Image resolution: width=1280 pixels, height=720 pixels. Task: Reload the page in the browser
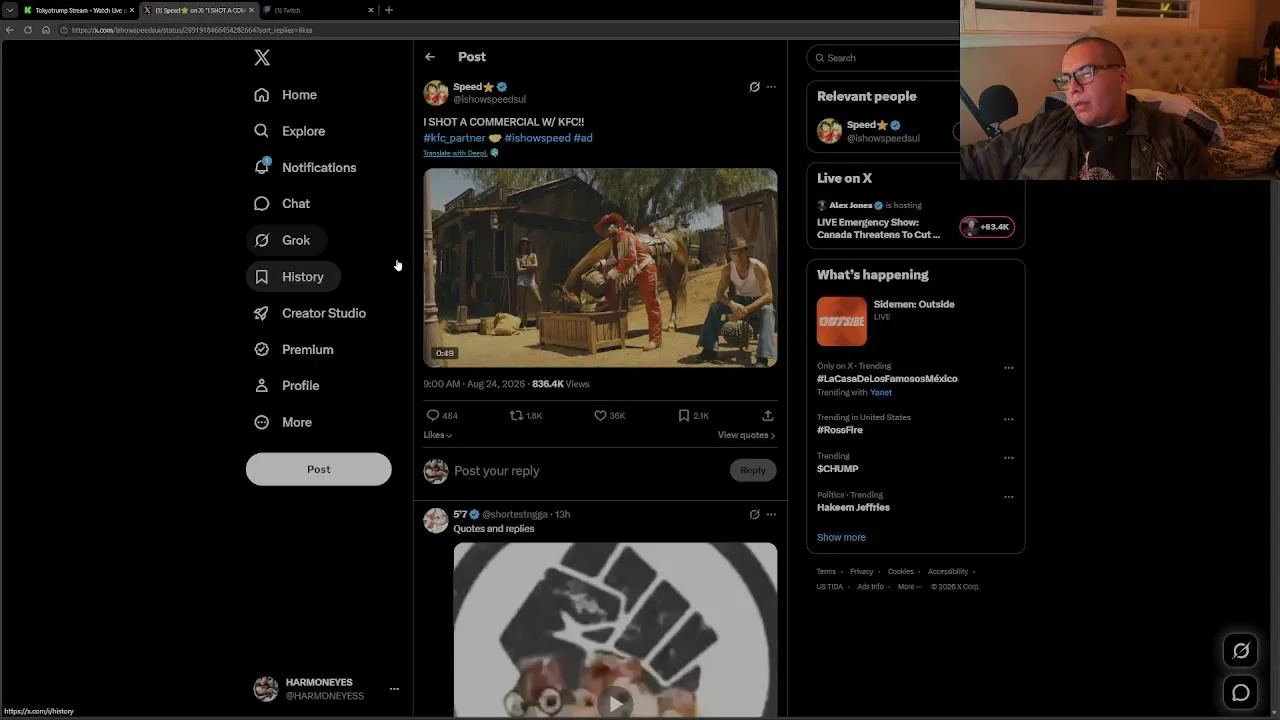point(28,30)
